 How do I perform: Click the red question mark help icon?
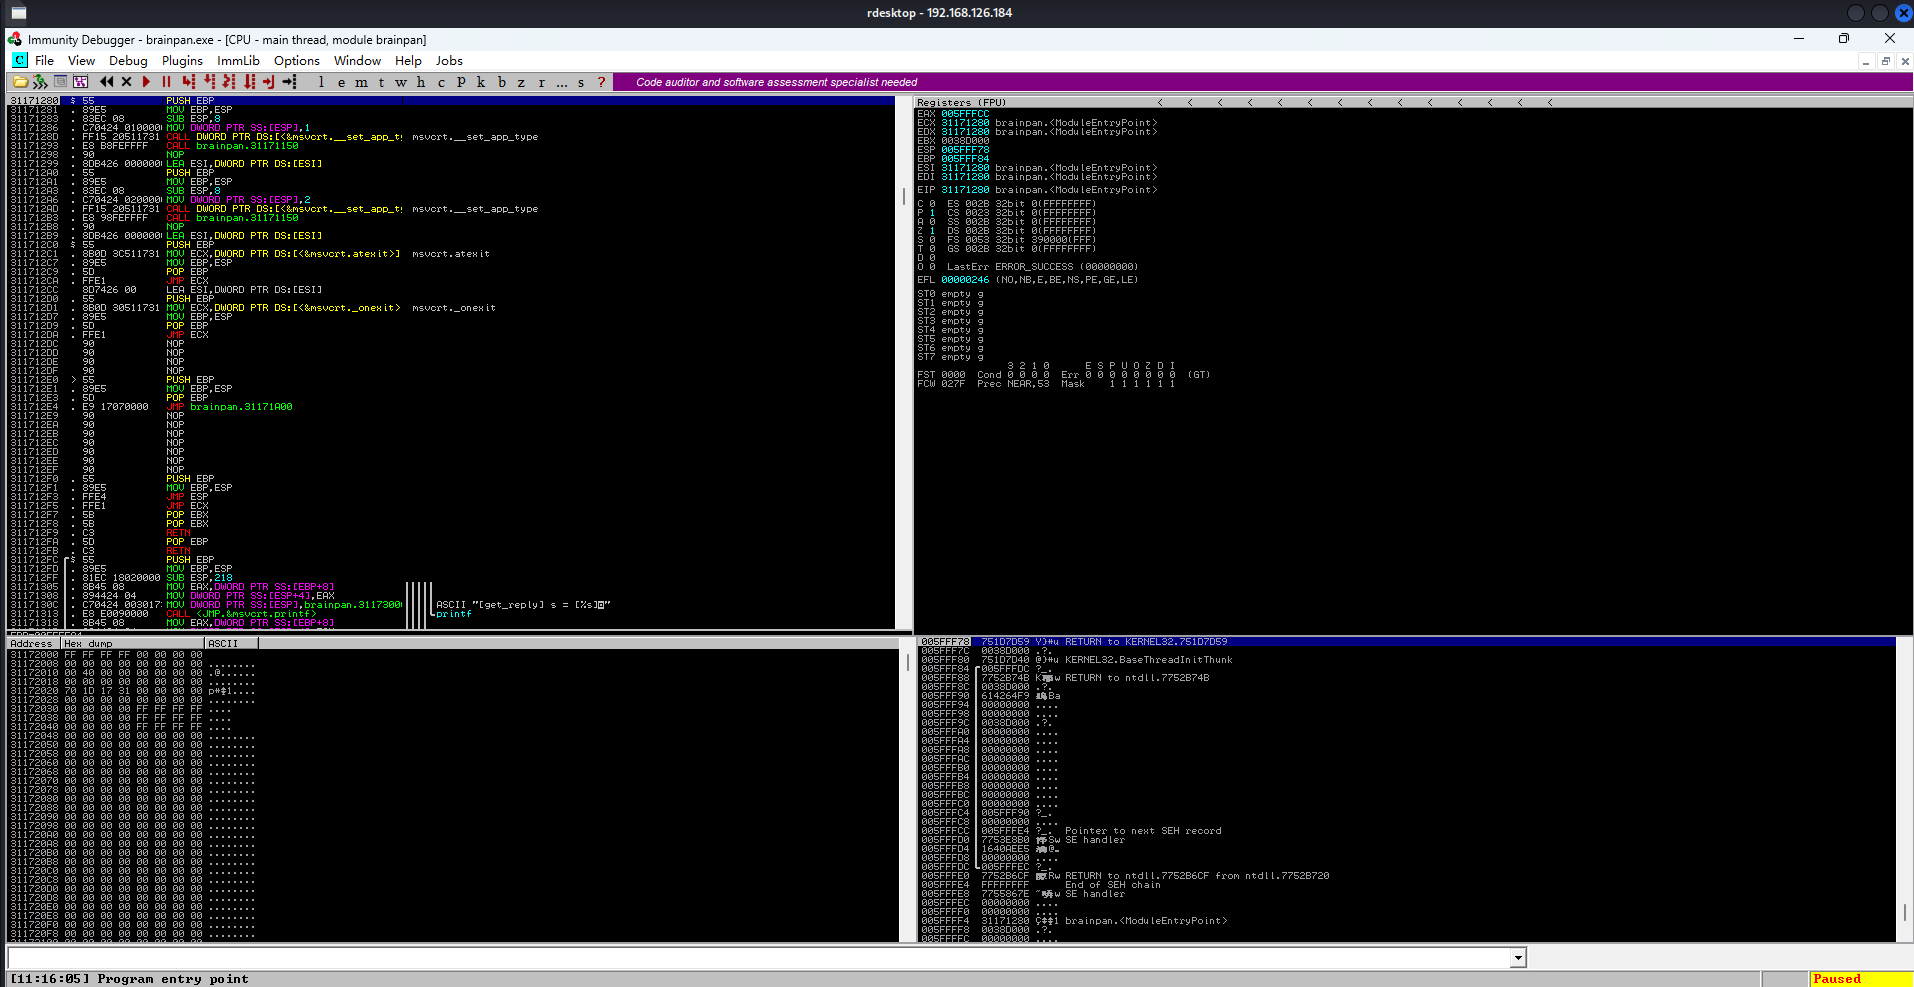(x=601, y=82)
